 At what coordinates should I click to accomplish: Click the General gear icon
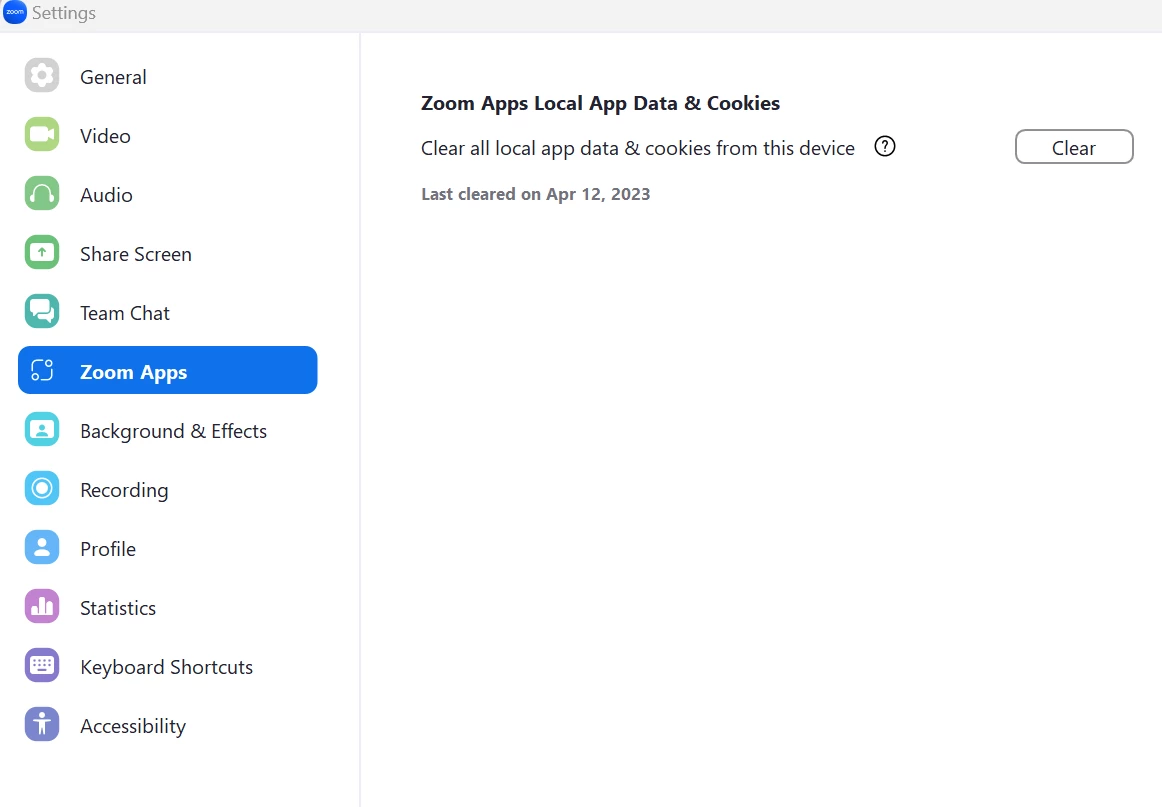point(42,76)
